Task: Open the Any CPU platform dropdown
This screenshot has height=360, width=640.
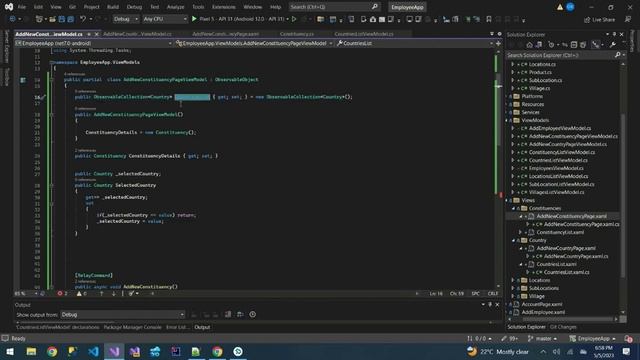Action: (165, 19)
